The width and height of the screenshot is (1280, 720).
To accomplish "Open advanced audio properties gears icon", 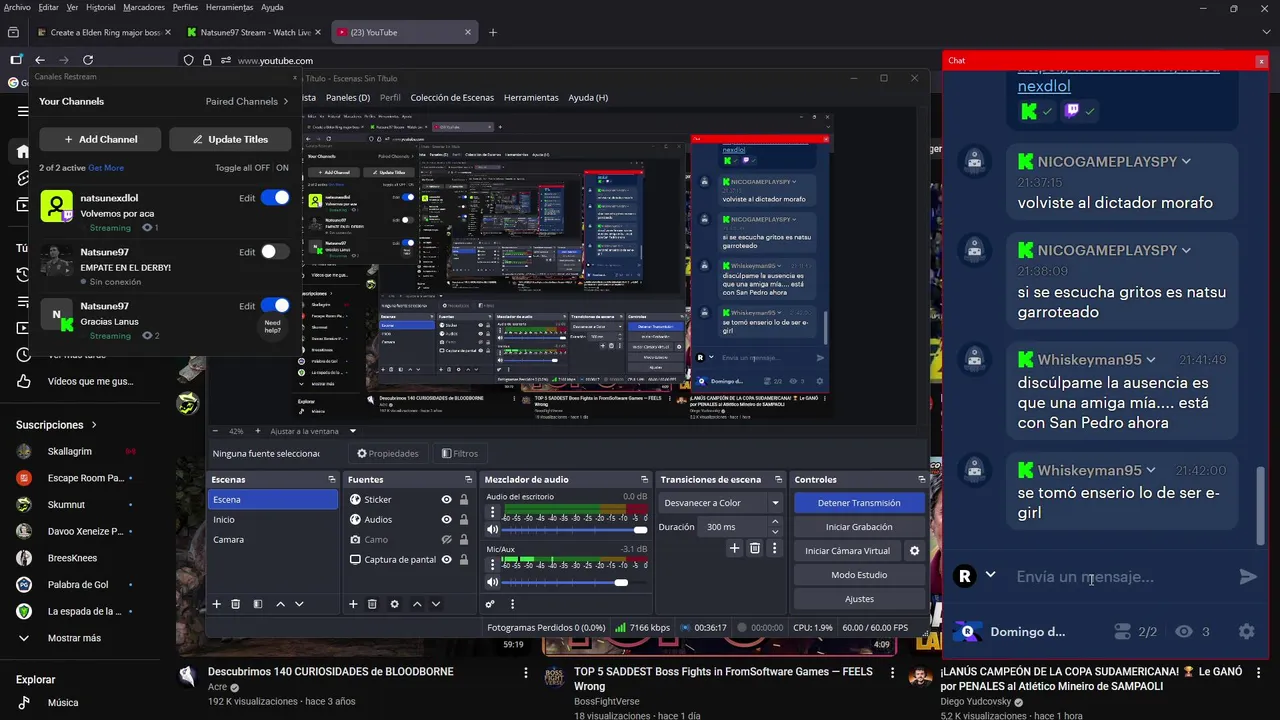I will tap(490, 604).
